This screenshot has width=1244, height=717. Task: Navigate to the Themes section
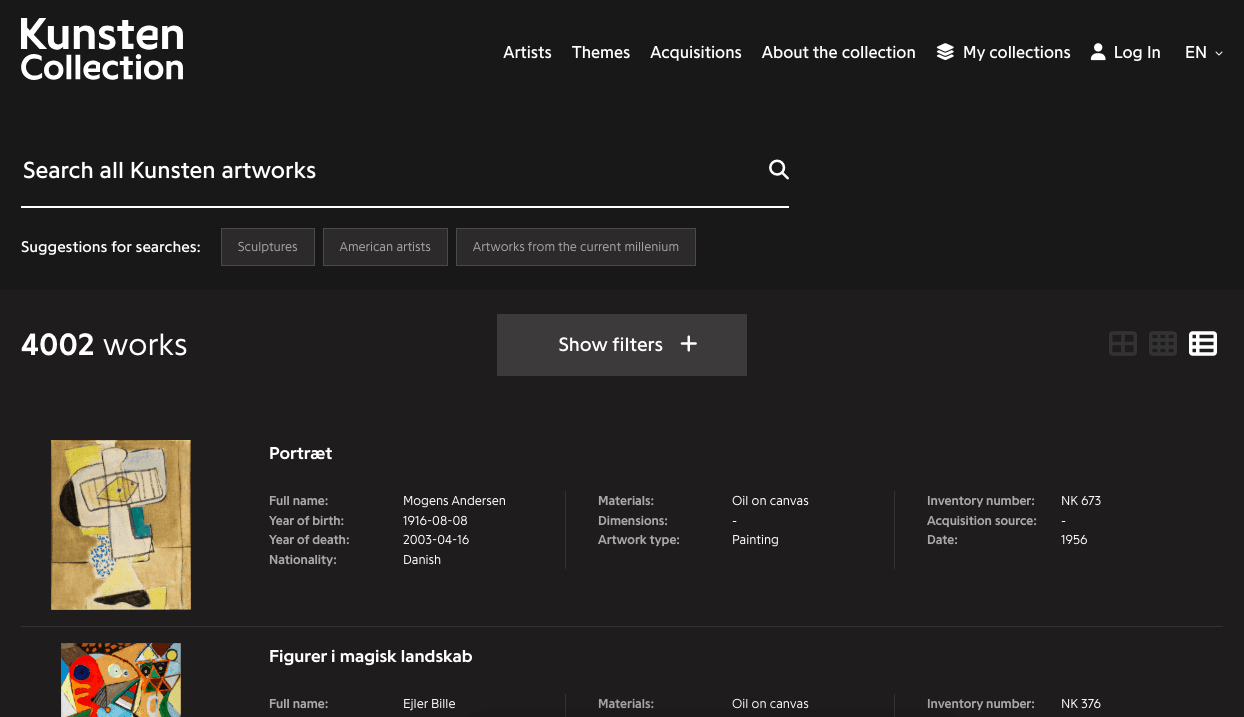[600, 52]
